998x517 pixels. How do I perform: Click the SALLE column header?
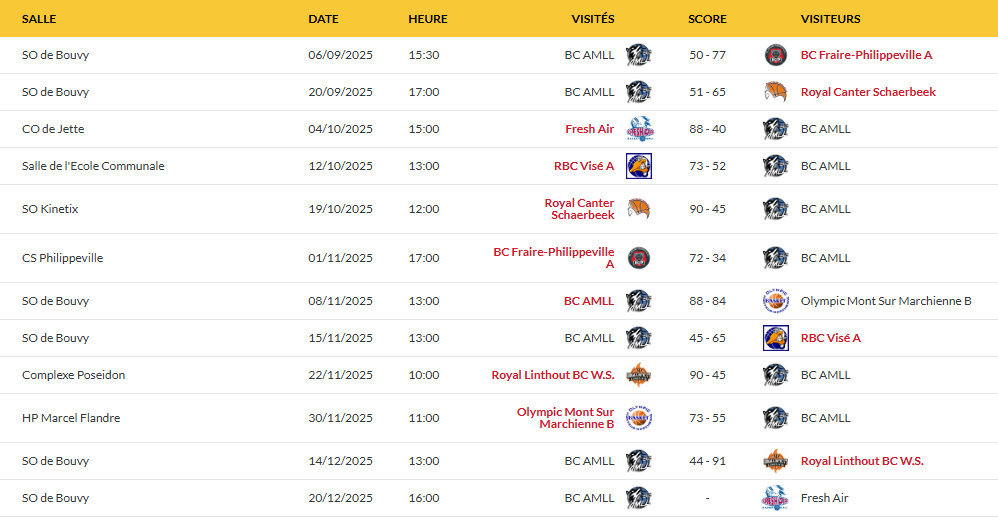39,19
